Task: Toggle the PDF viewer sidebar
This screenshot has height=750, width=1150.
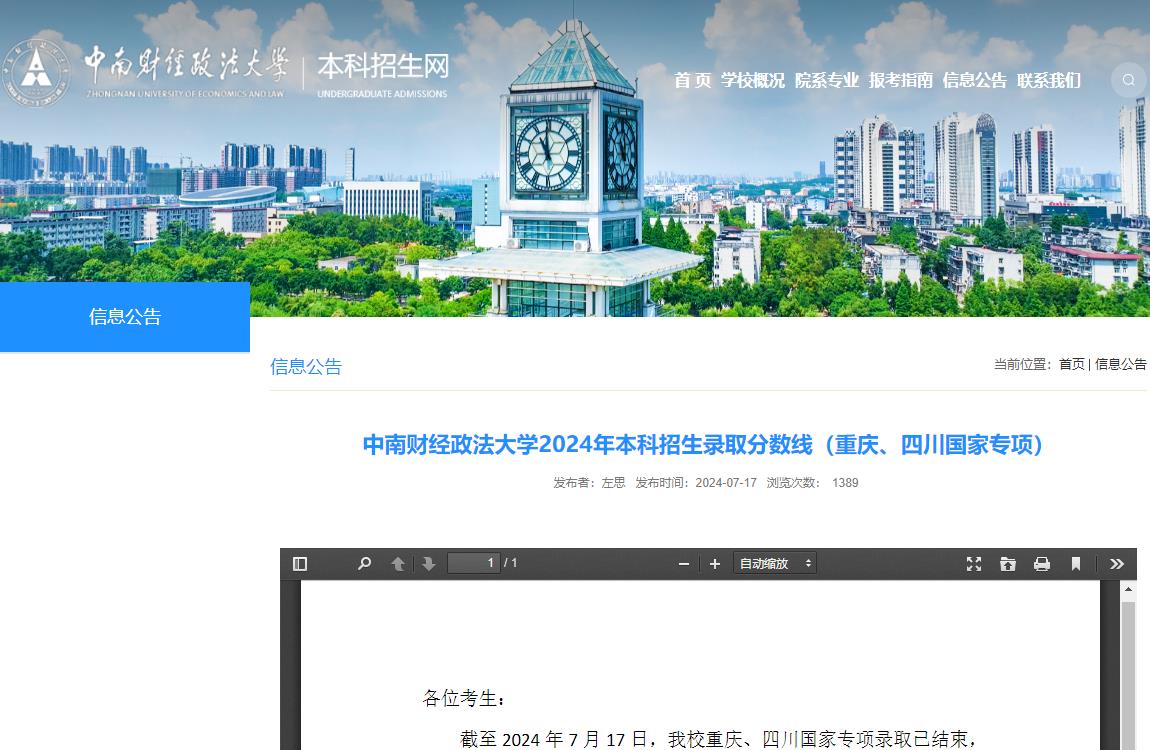Action: (x=300, y=564)
